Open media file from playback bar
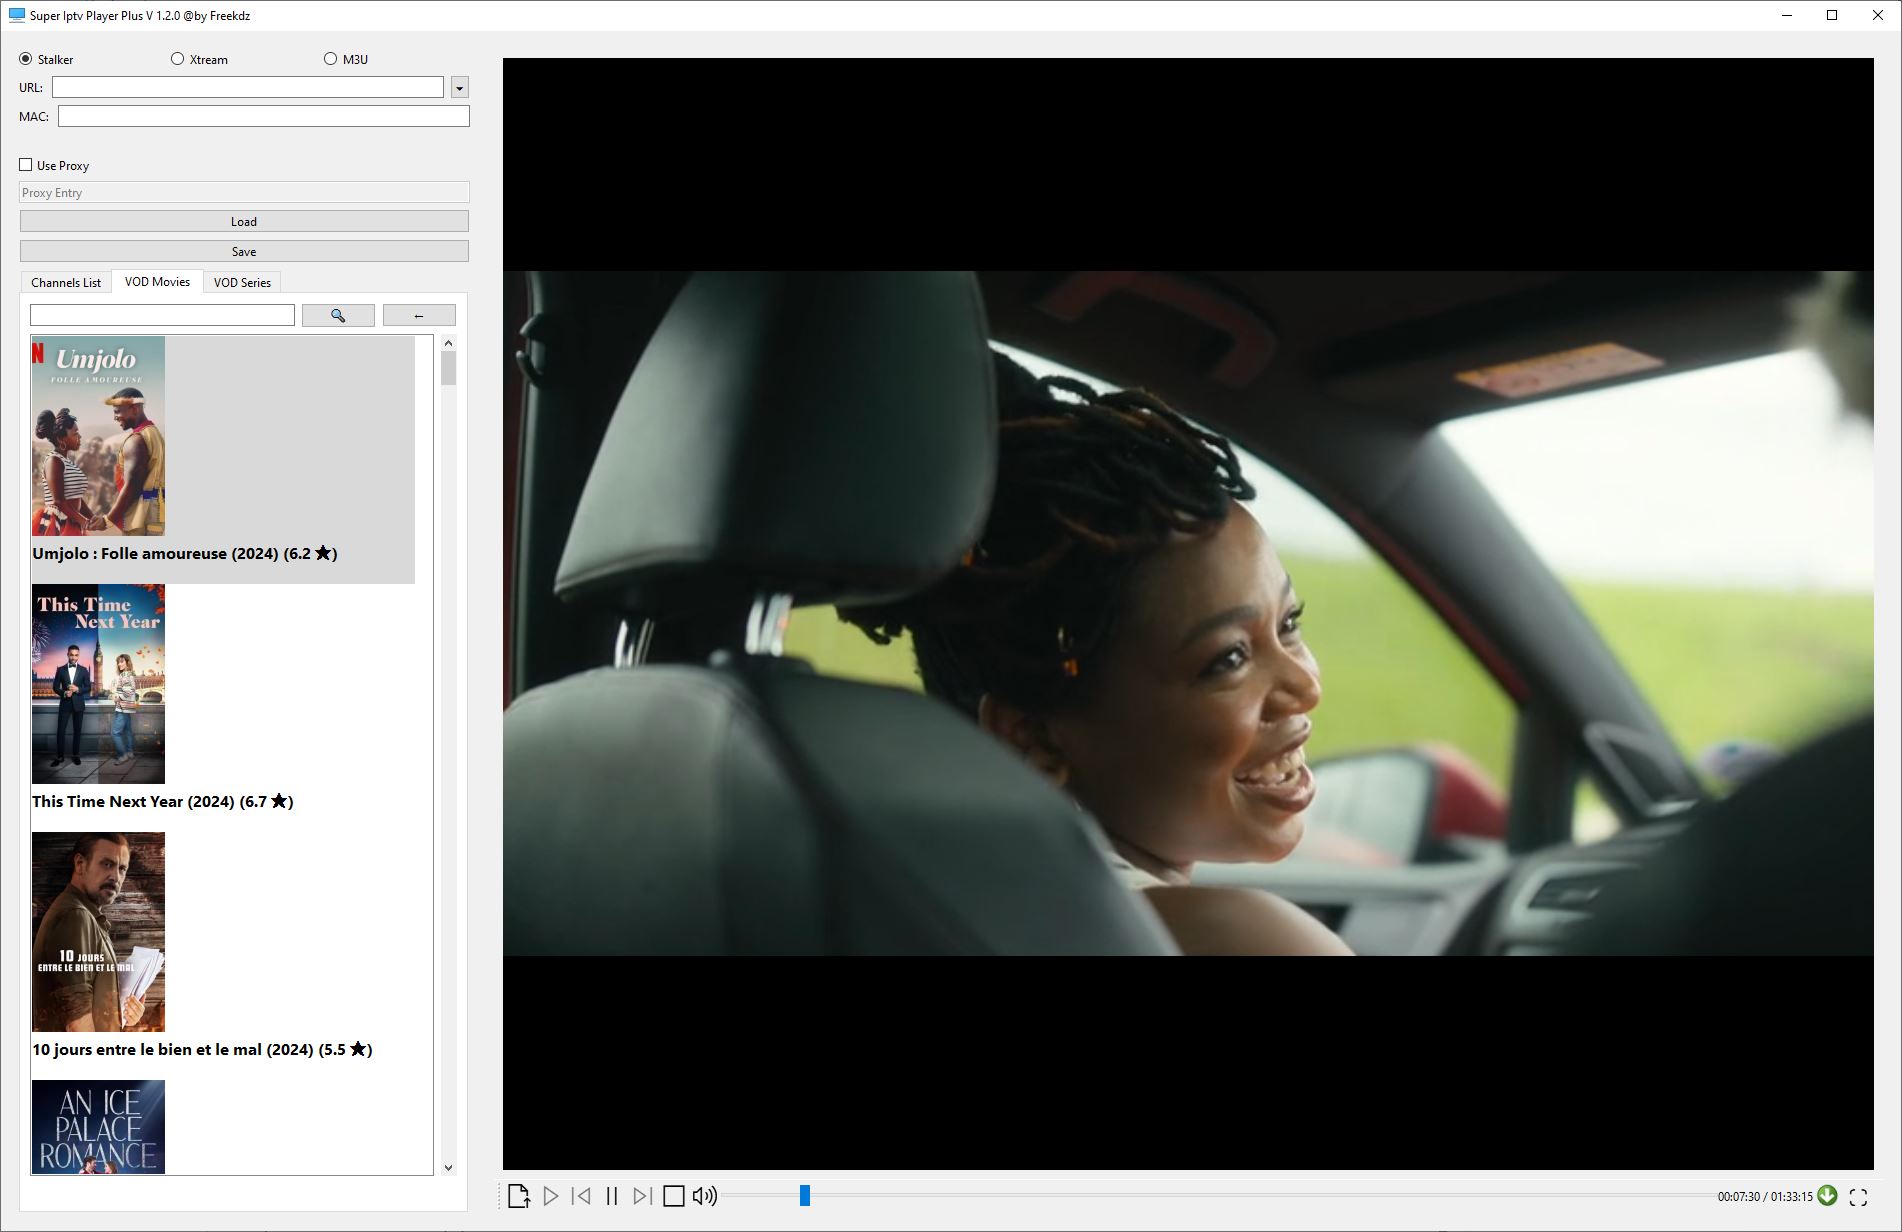Screen dimensions: 1902x1232 point(518,1196)
